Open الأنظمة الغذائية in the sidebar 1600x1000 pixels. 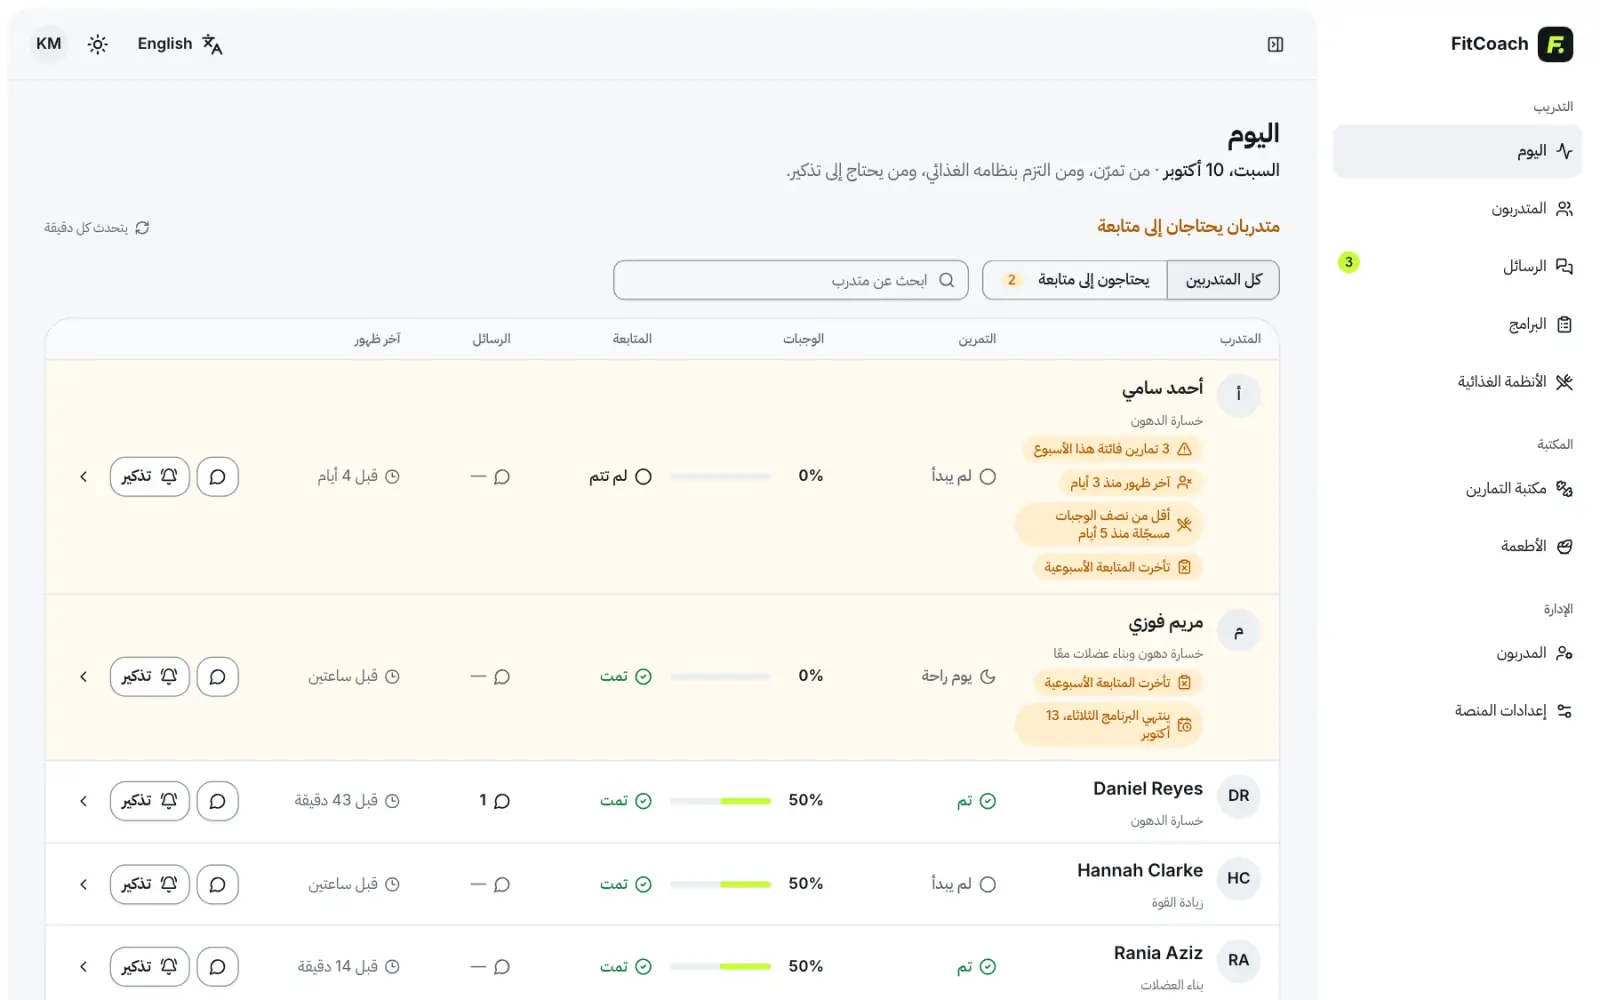[1457, 382]
